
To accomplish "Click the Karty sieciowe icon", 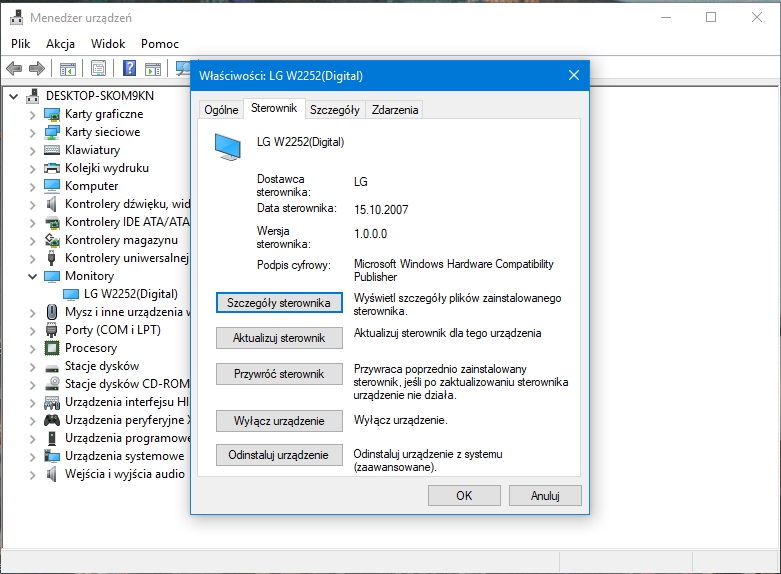I will [52, 132].
